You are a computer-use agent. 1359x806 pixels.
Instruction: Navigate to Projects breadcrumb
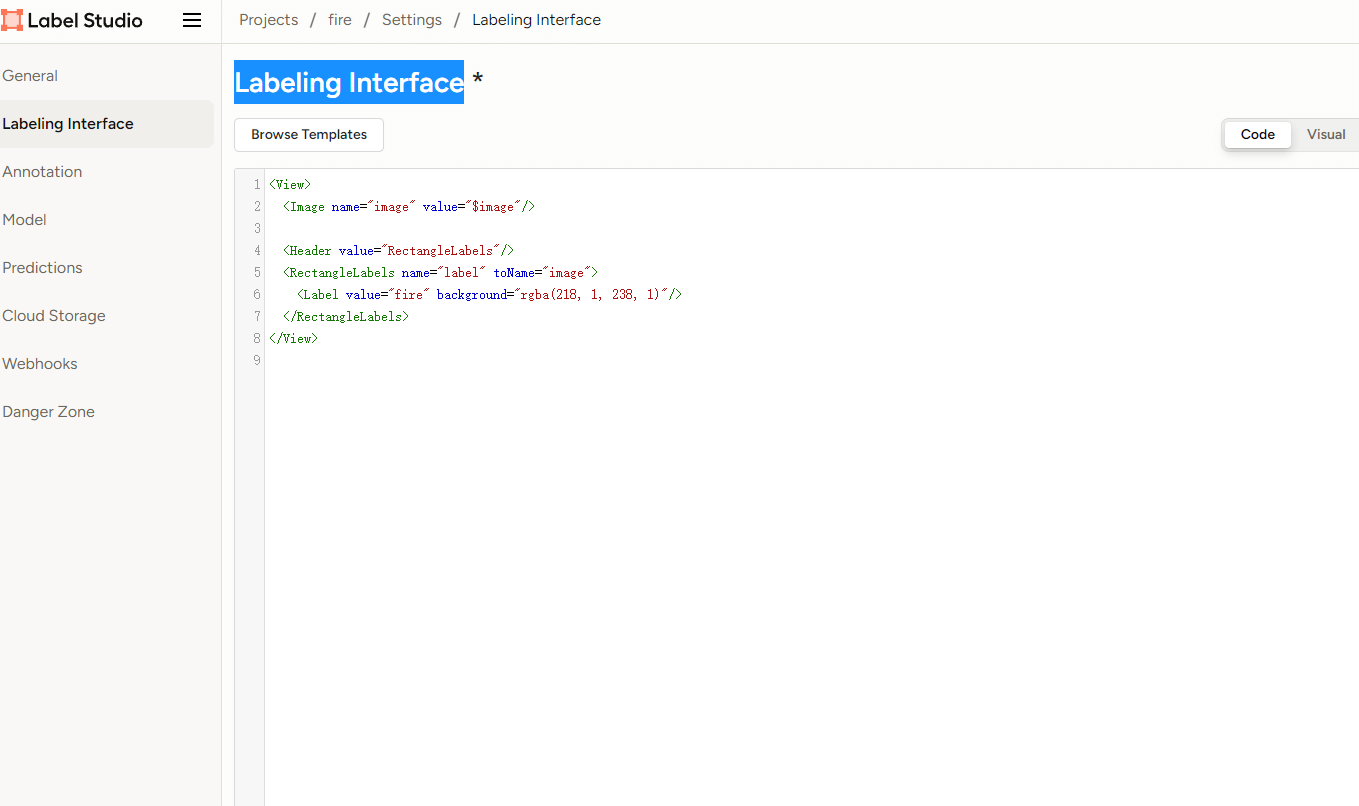tap(268, 20)
